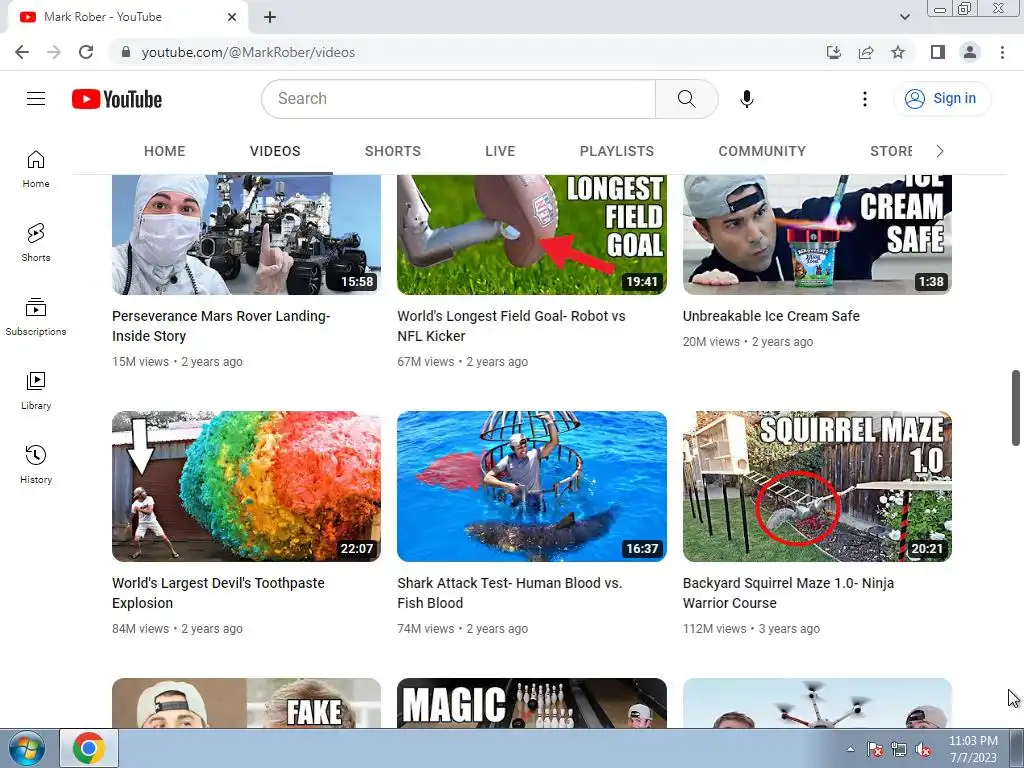Viewport: 1024px width, 768px height.
Task: Open the hamburger guide menu
Action: click(36, 99)
